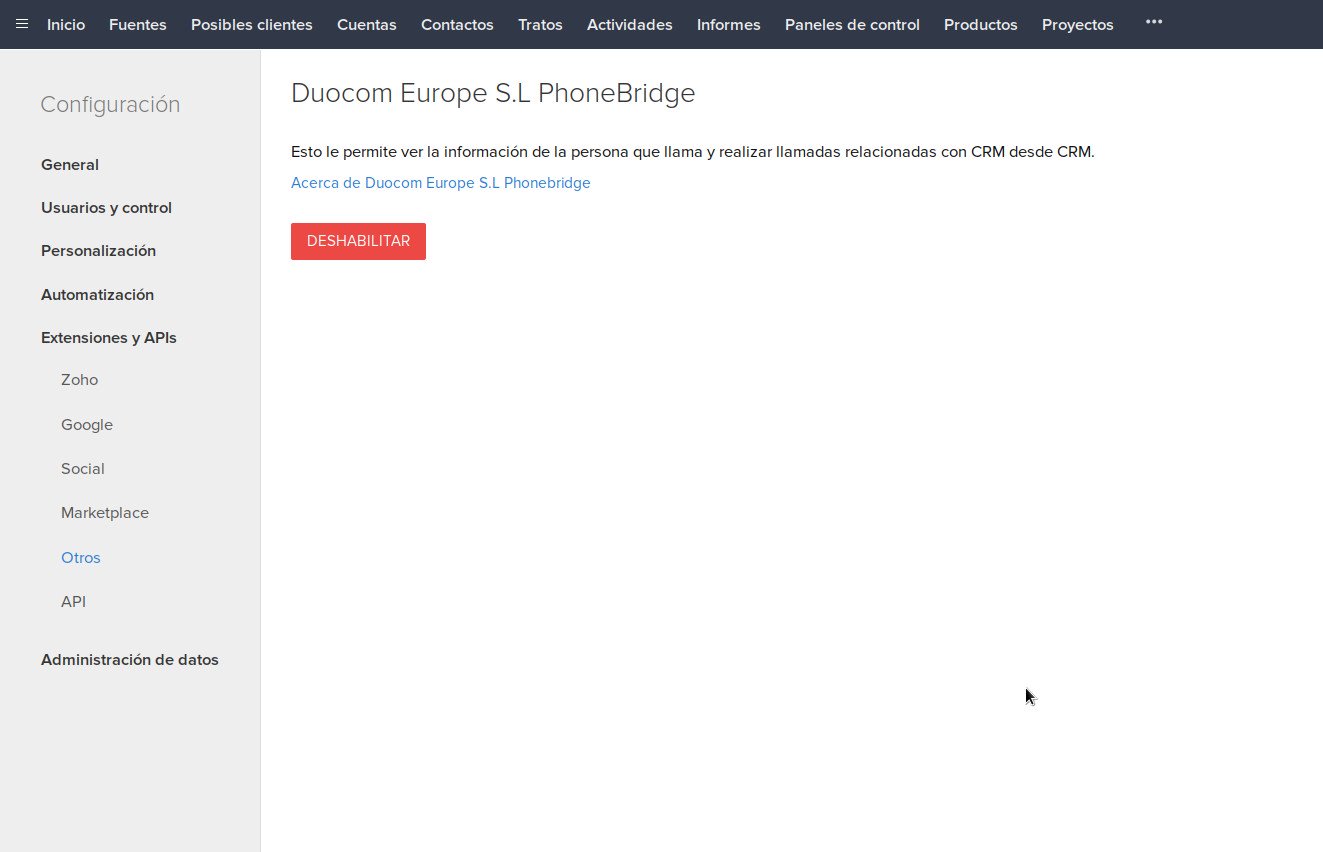Open Acerca de Duocom Europe Phonebridge link
This screenshot has width=1323, height=852.
tap(440, 183)
